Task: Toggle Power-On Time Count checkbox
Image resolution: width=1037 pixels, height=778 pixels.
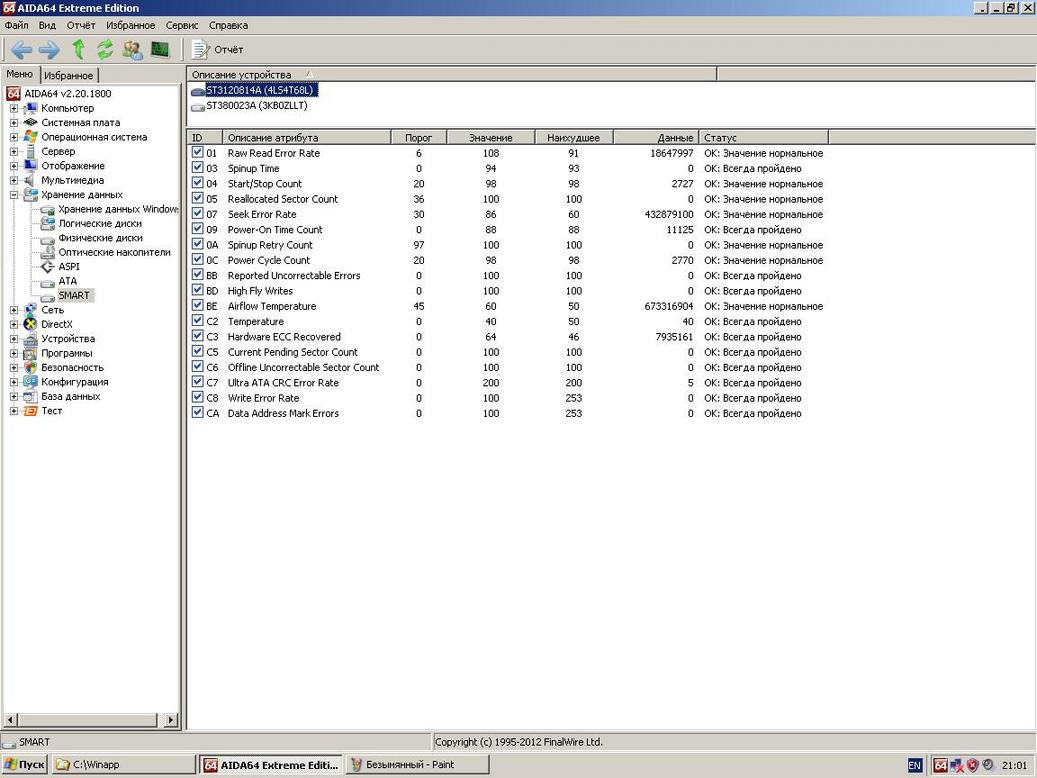Action: point(197,228)
